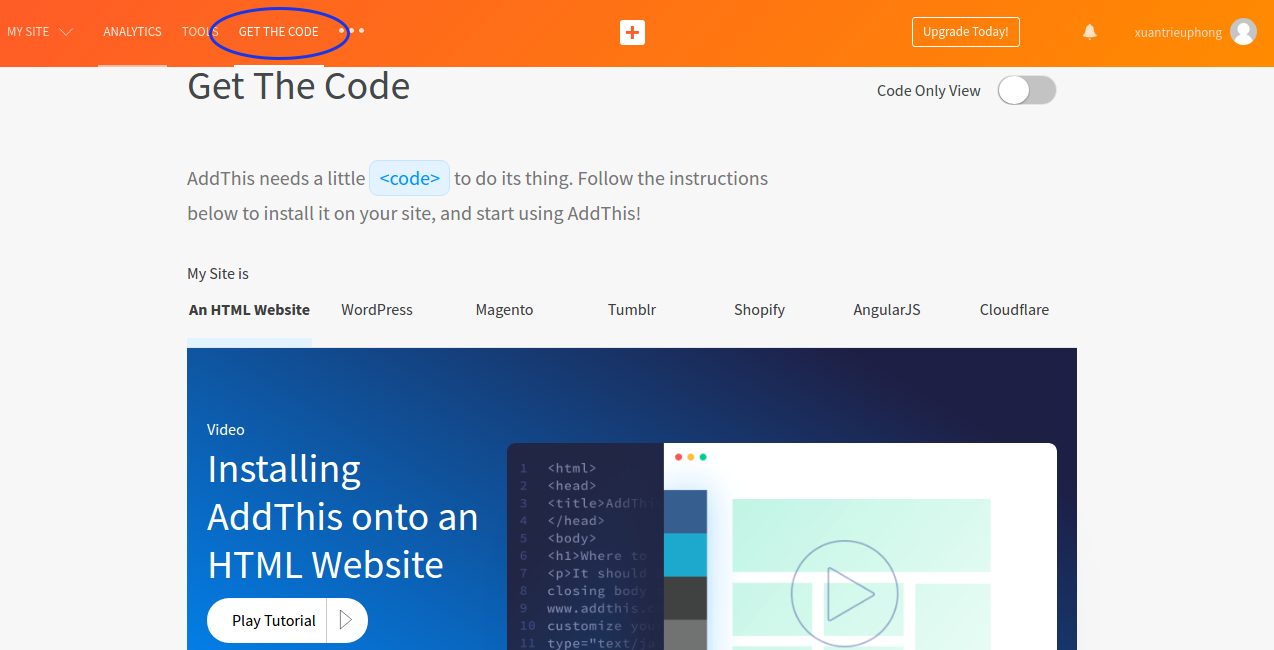Click the Code Only View label
Image resolution: width=1274 pixels, height=650 pixels.
[x=929, y=90]
